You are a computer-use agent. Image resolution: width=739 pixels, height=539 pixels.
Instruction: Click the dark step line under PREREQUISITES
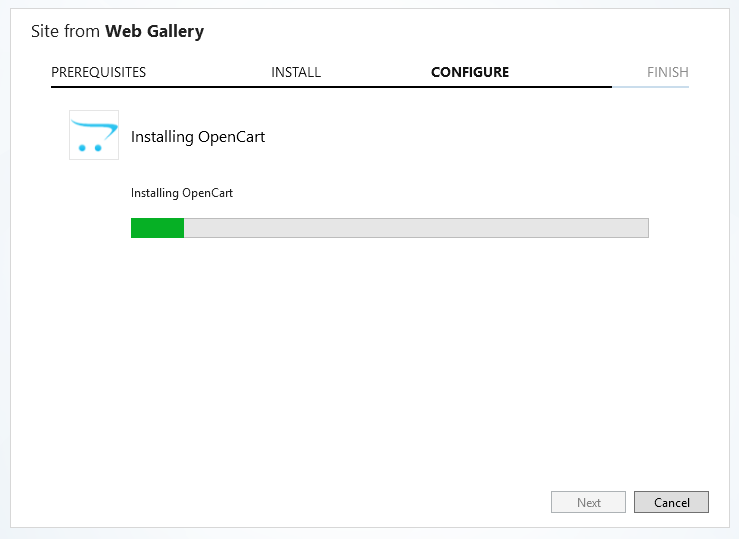tap(98, 87)
